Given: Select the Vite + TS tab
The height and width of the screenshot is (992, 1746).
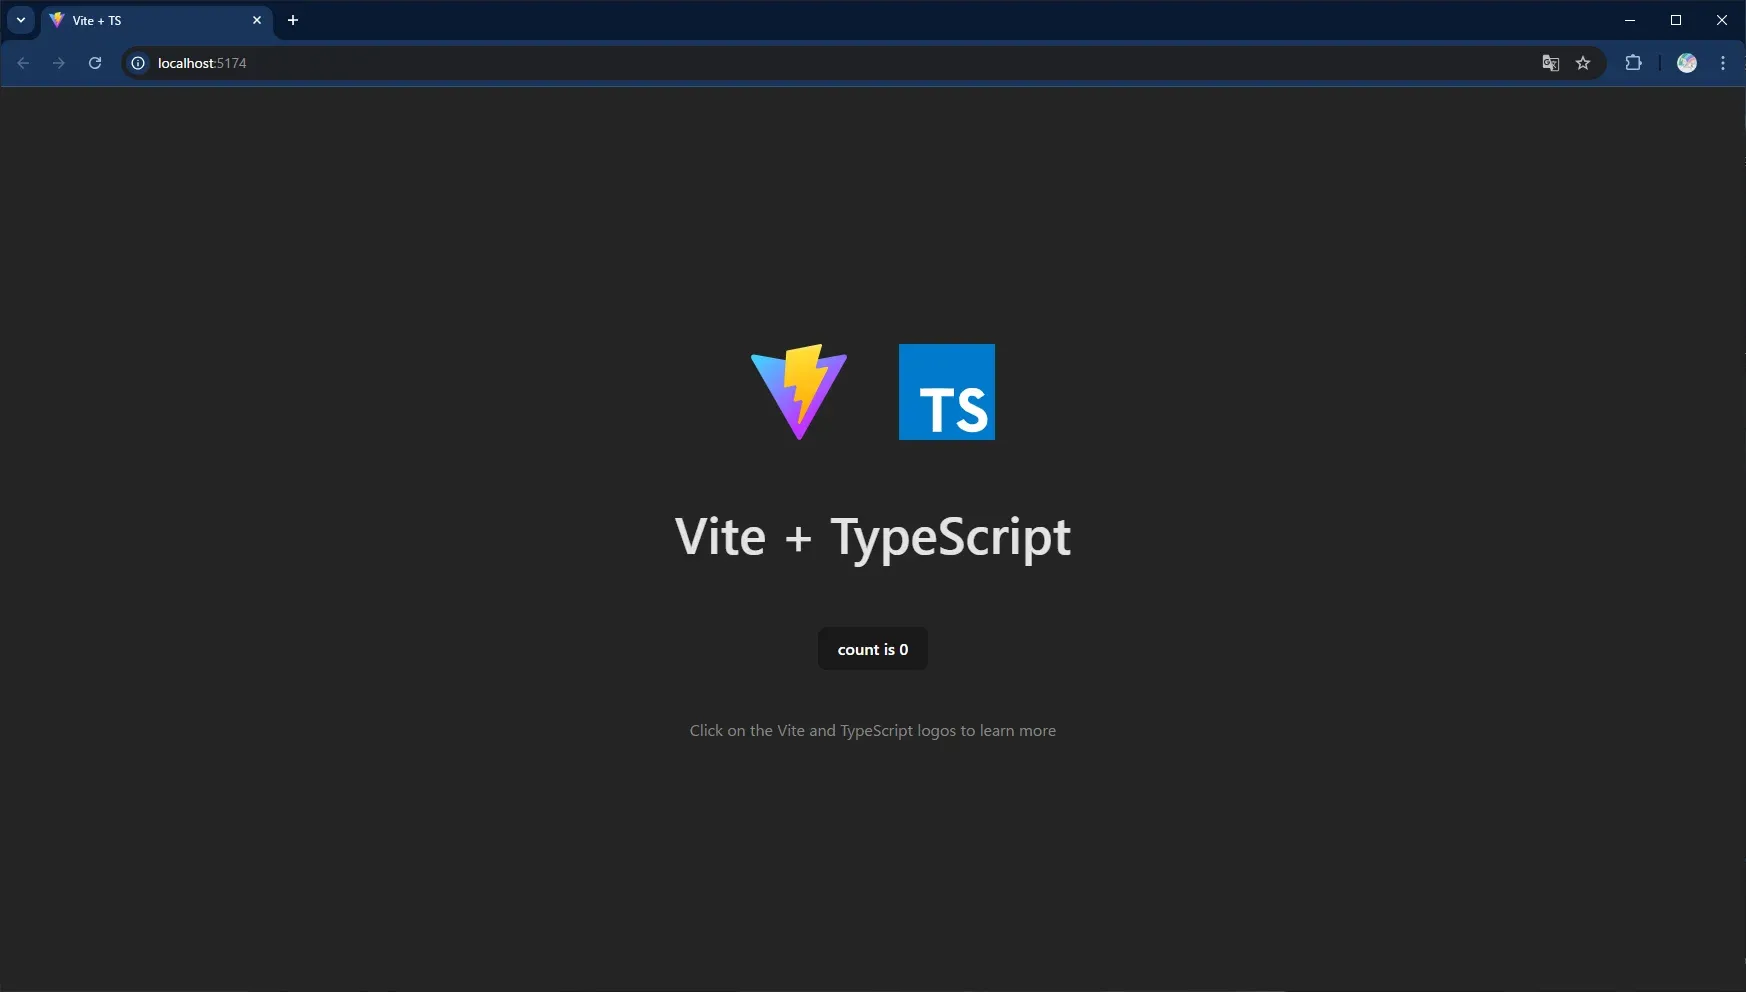Looking at the screenshot, I should 157,20.
